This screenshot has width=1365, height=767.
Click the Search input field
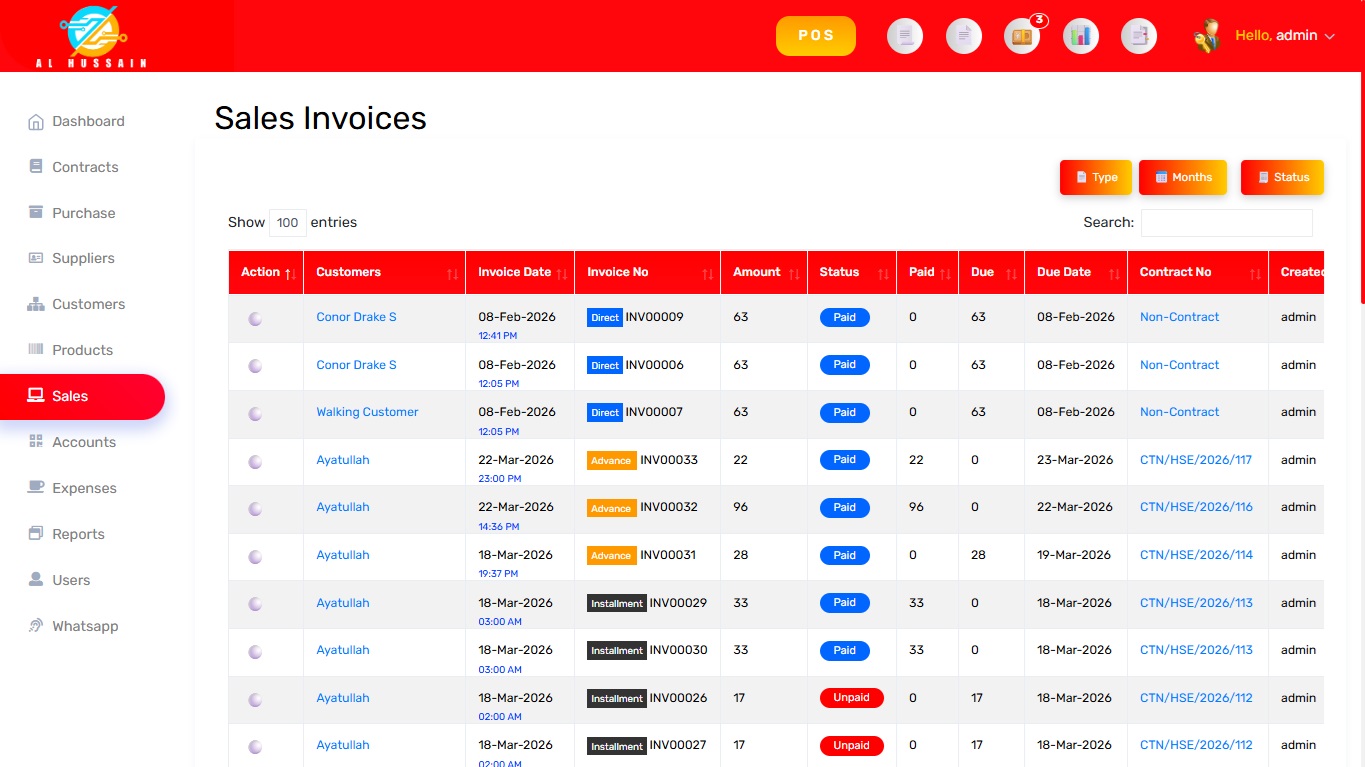coord(1226,223)
